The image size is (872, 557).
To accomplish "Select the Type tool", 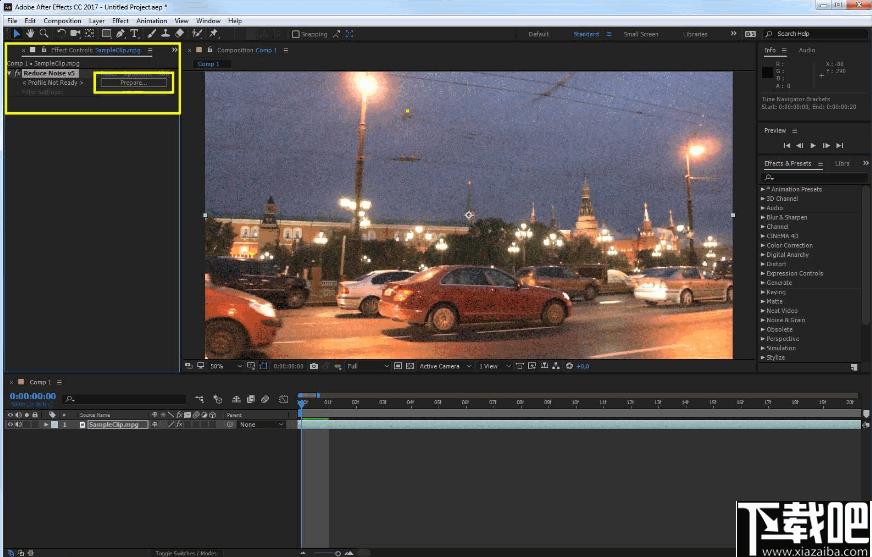I will coord(134,34).
